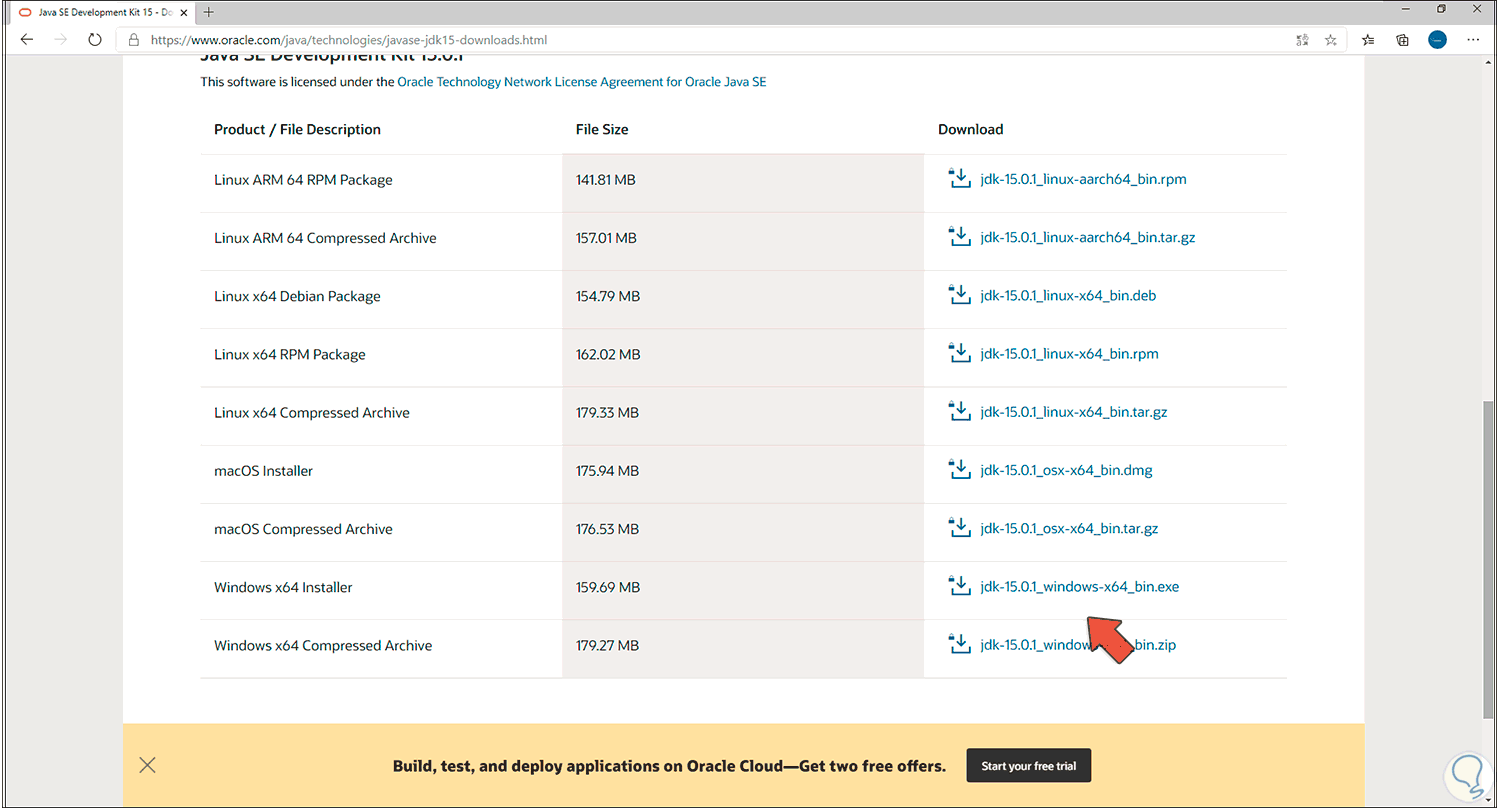The image size is (1500, 808).
Task: Download jdk-15.0.1_linux-aarch64_bin.tar.gz link
Action: 1088,238
